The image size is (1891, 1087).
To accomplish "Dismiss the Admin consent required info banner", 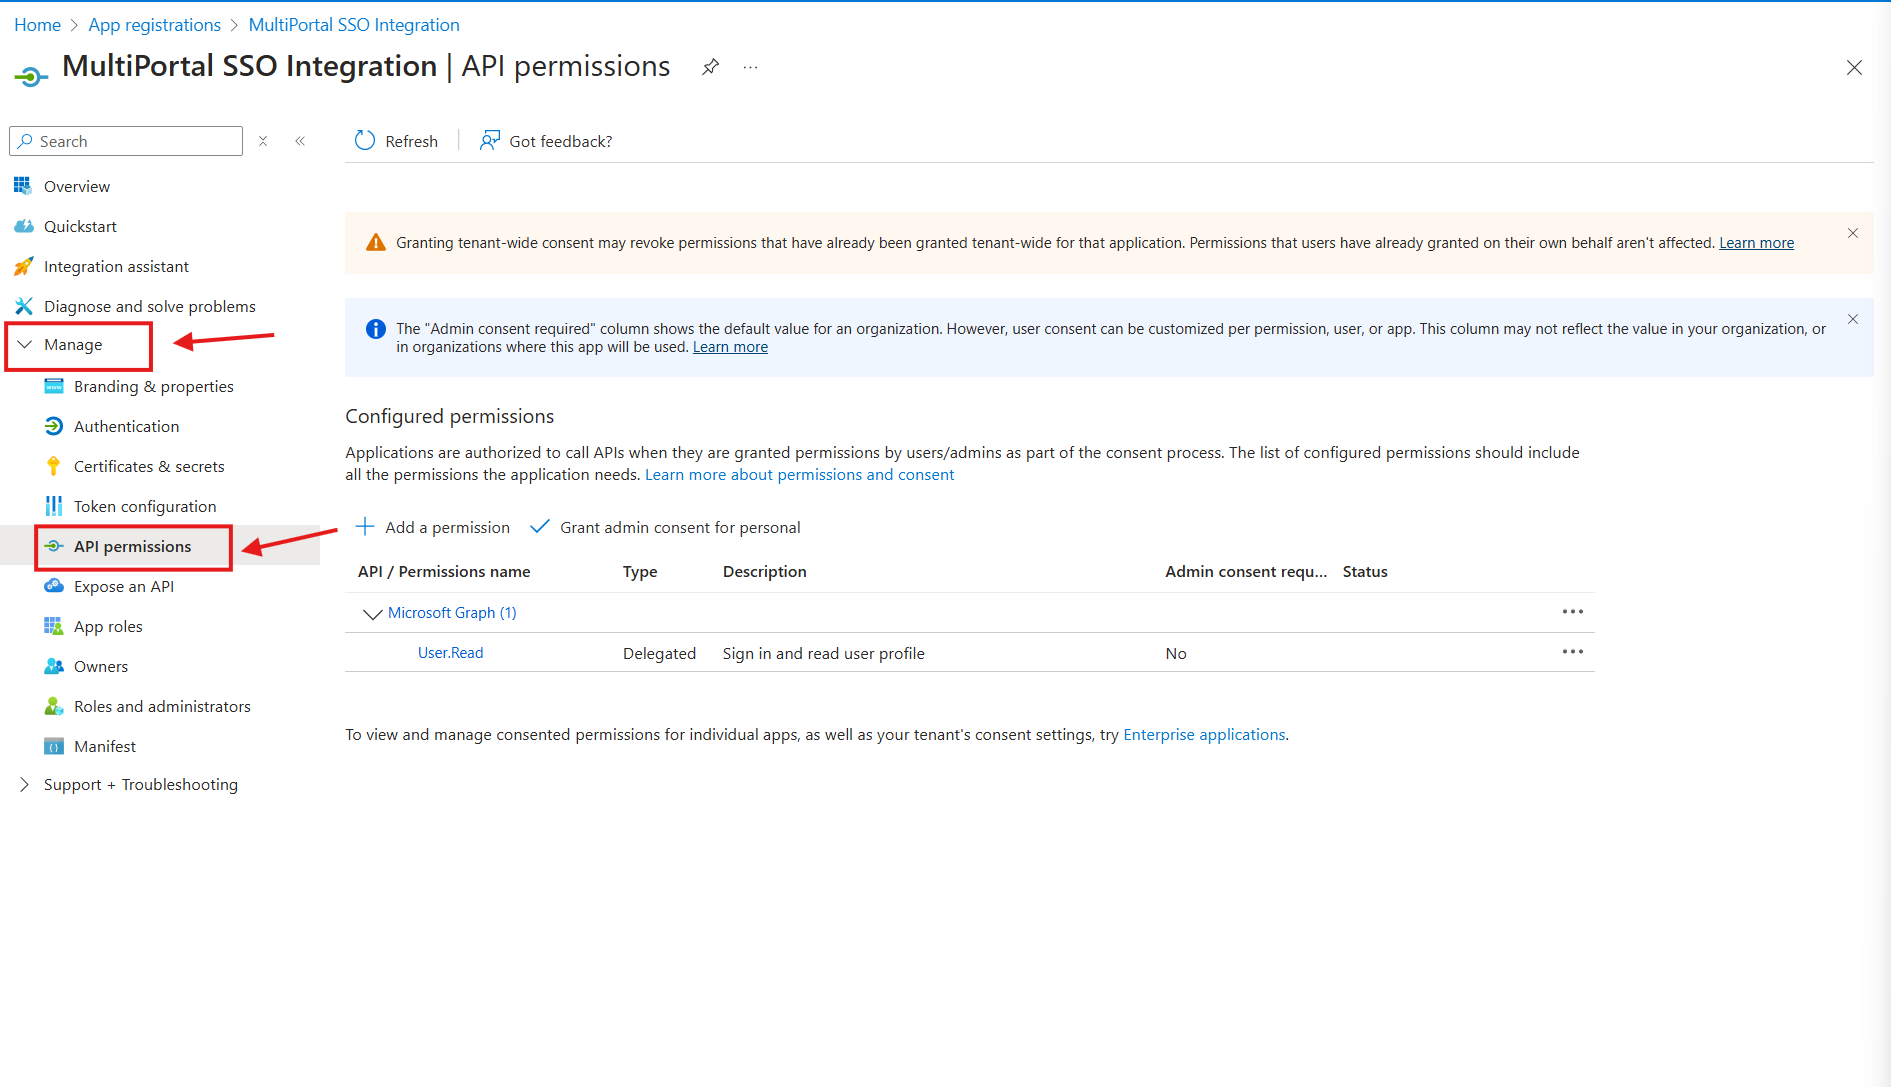I will tap(1852, 319).
